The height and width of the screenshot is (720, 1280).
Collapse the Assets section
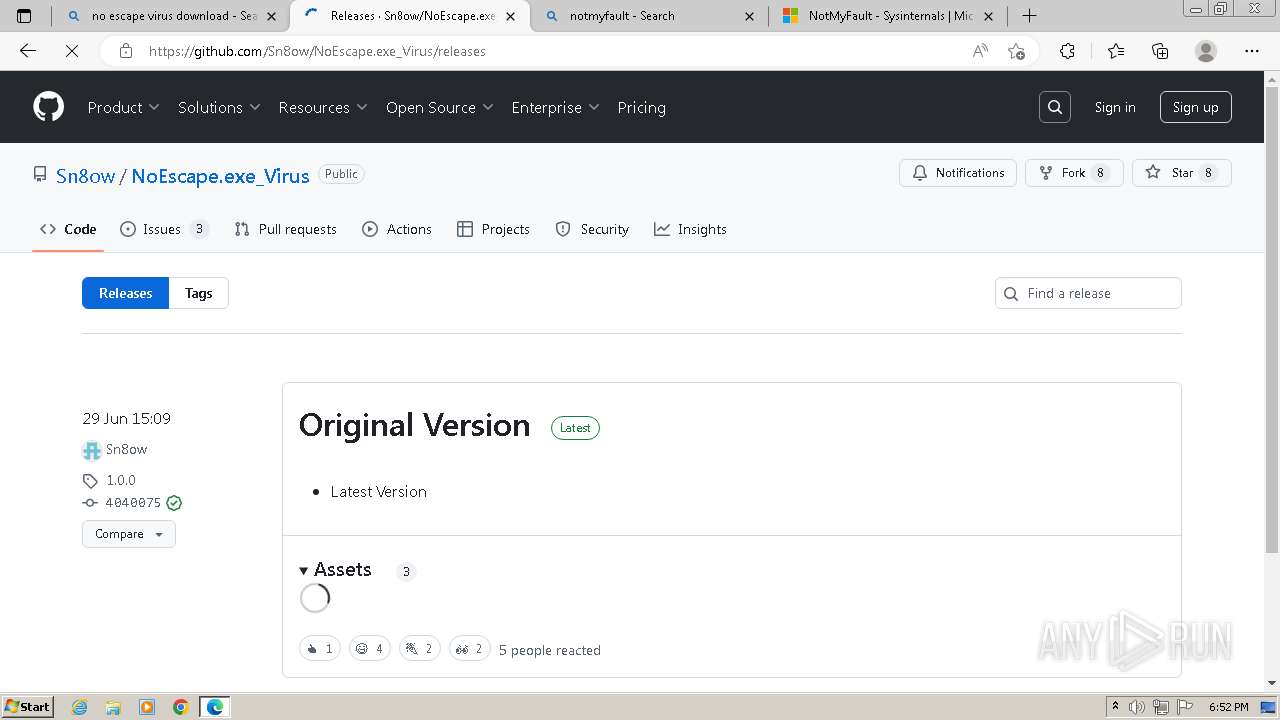point(336,570)
